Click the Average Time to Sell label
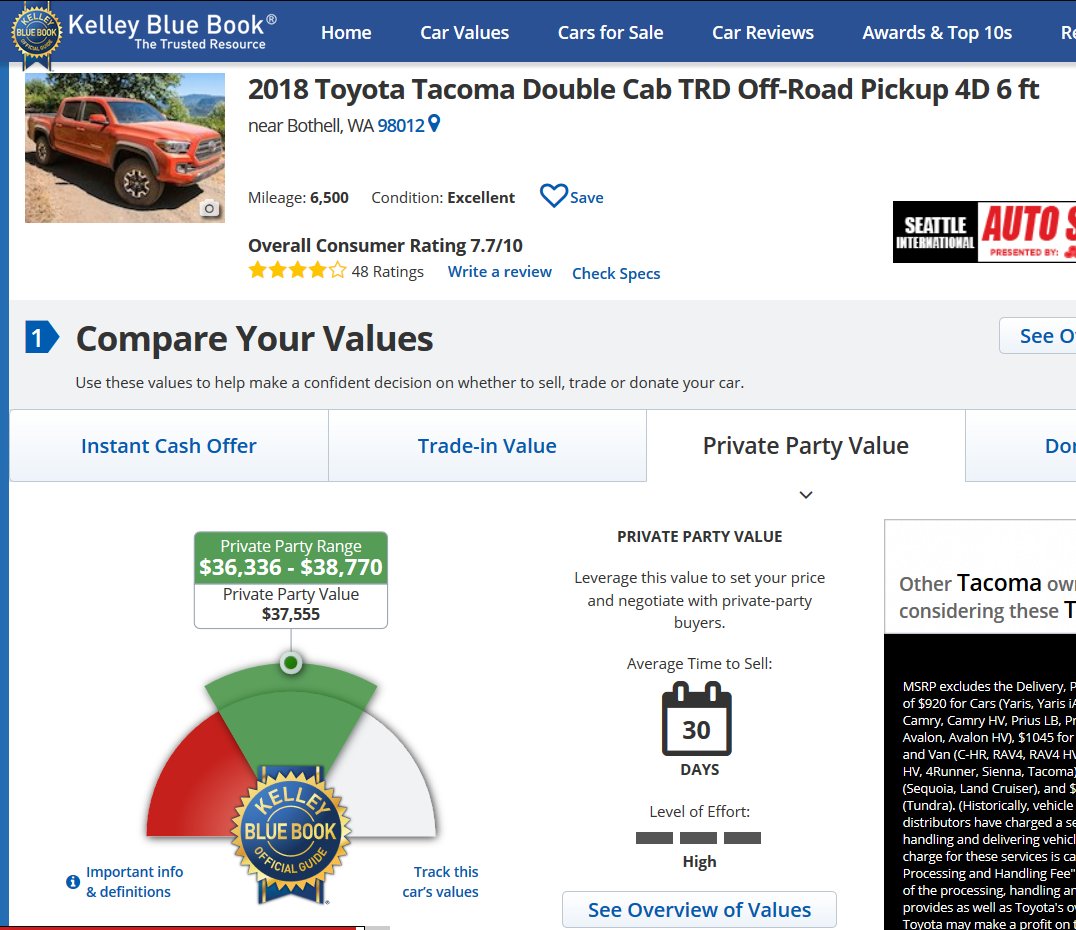 click(699, 664)
